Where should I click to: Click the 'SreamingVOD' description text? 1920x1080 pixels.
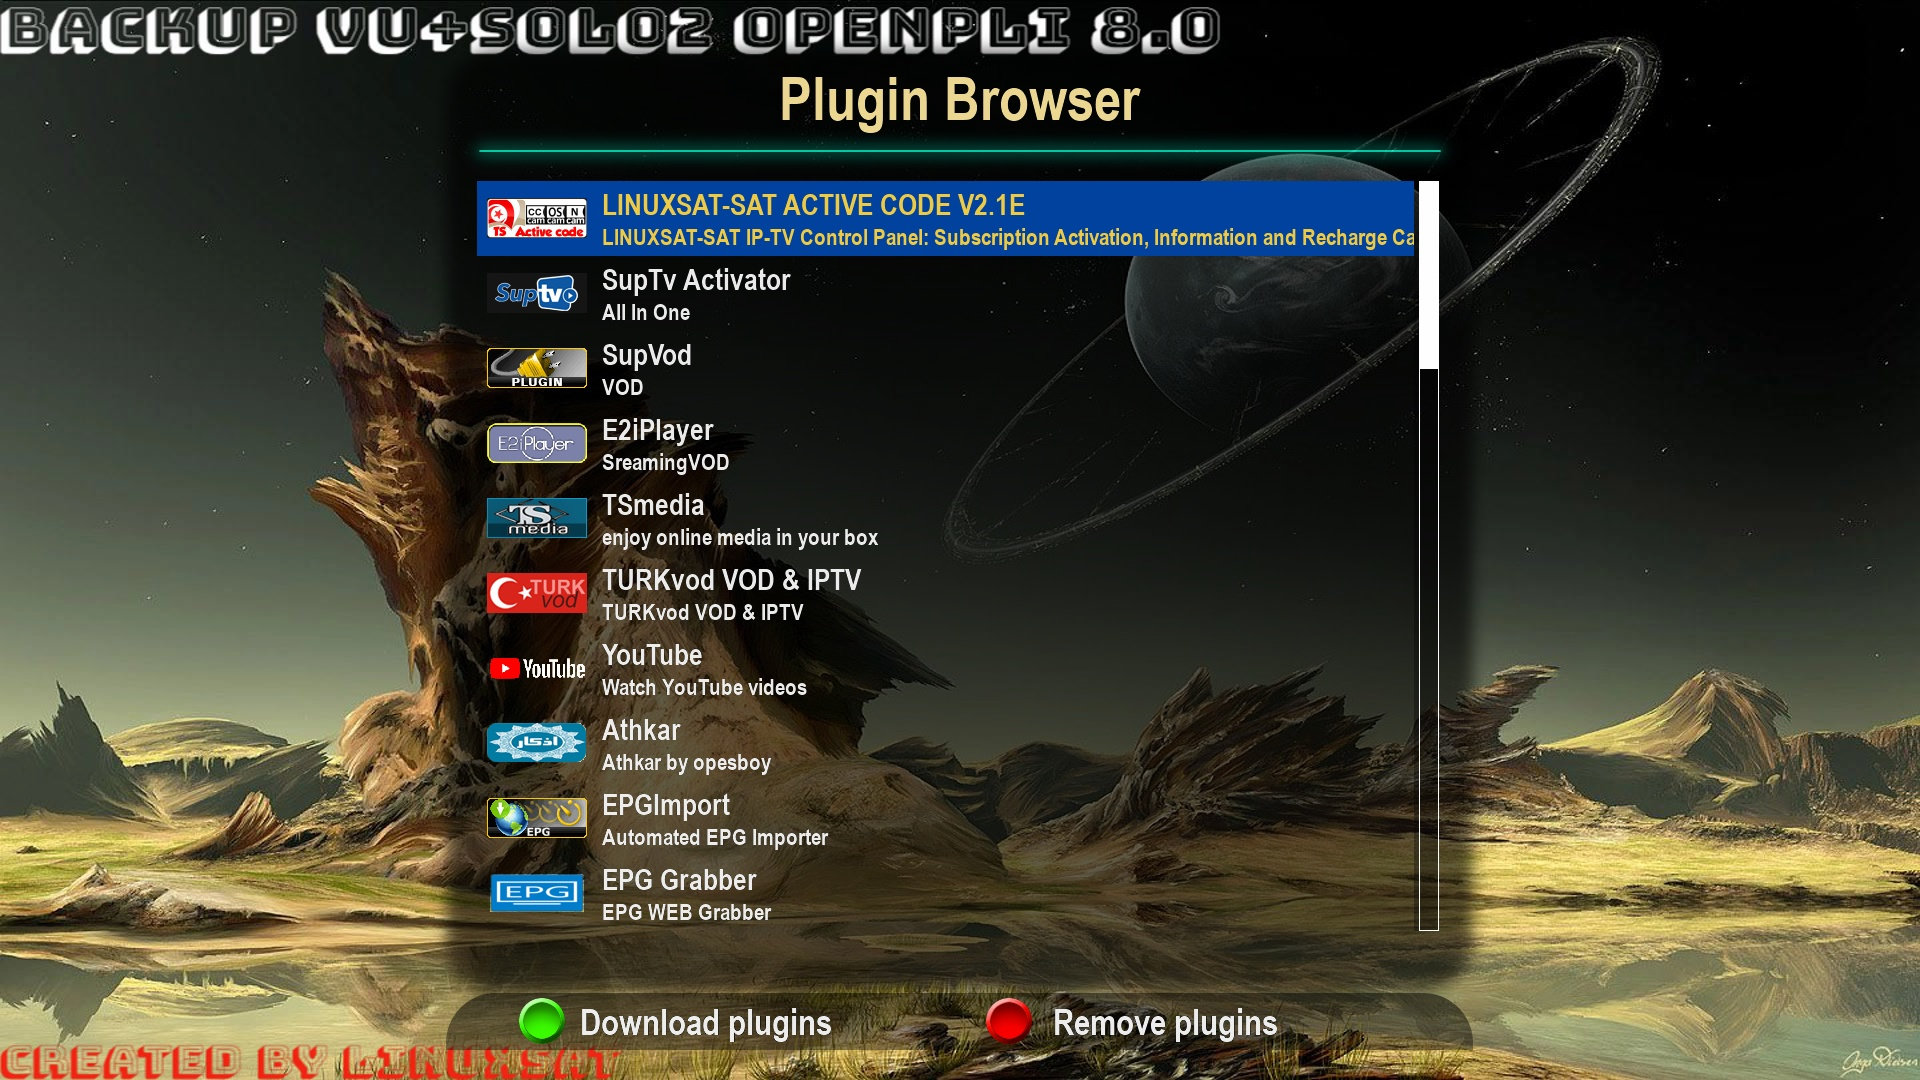point(665,463)
